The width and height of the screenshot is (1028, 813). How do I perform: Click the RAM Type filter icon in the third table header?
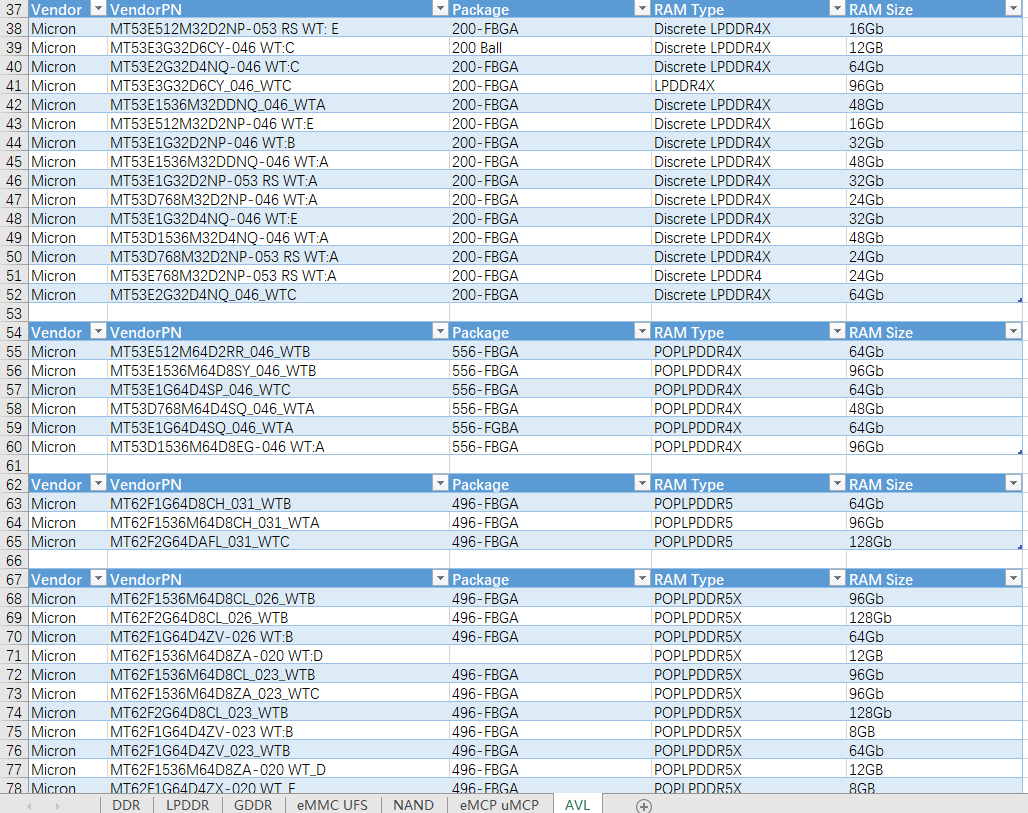pyautogui.click(x=837, y=483)
